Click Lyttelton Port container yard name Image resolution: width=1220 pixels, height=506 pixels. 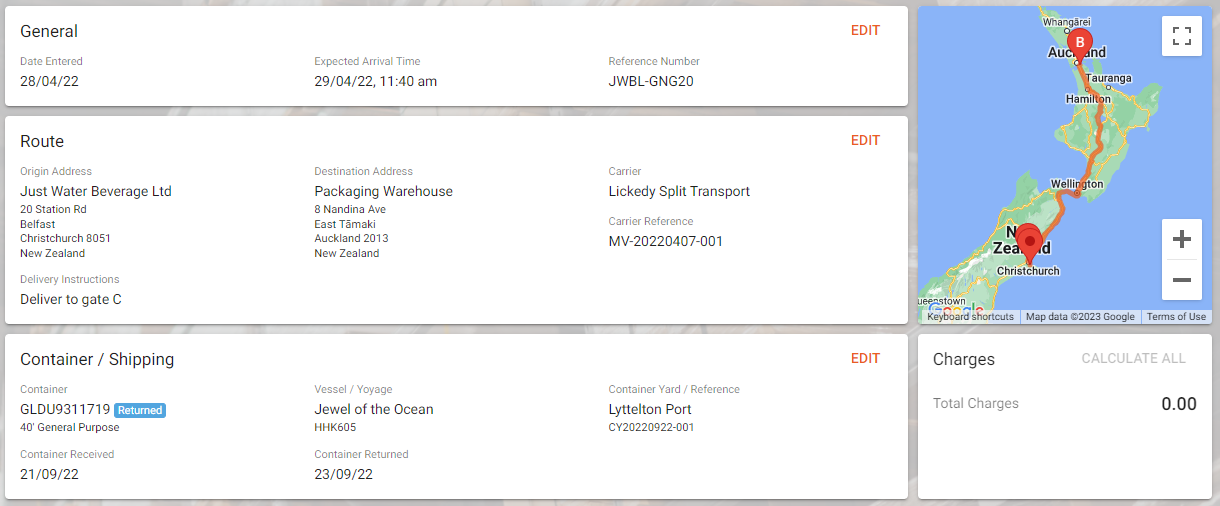click(650, 409)
